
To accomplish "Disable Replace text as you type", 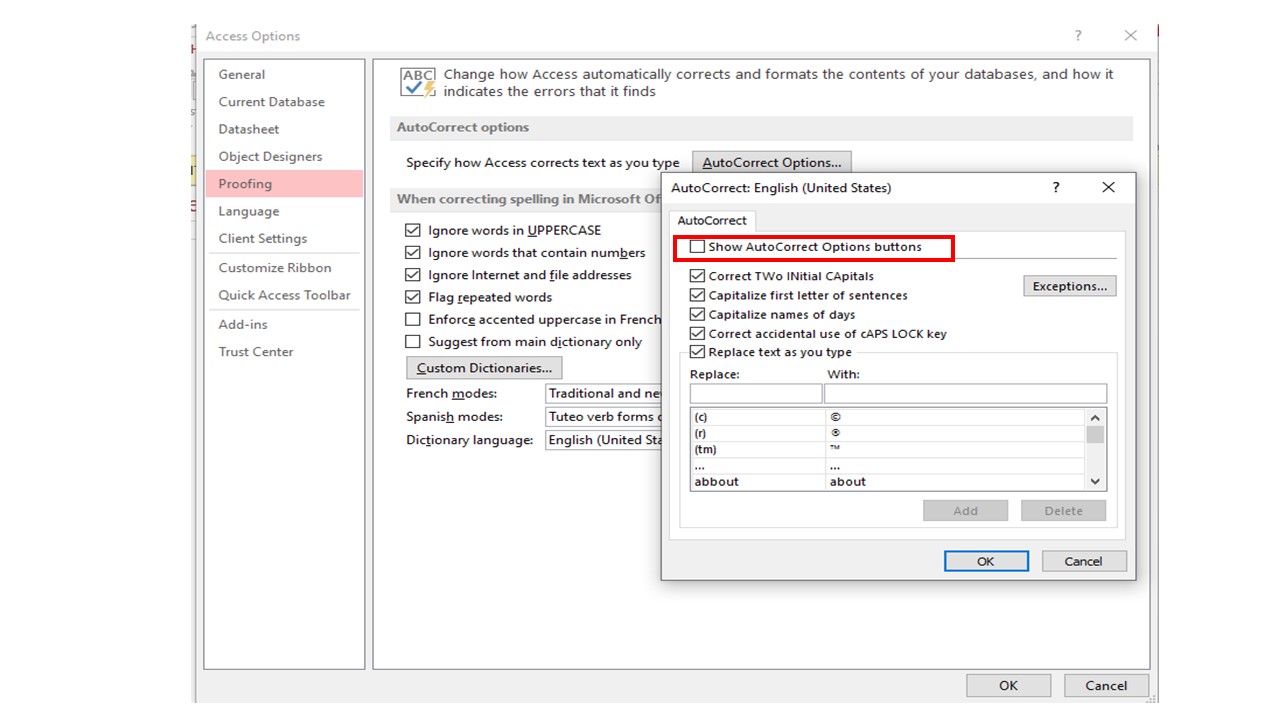I will tap(697, 352).
